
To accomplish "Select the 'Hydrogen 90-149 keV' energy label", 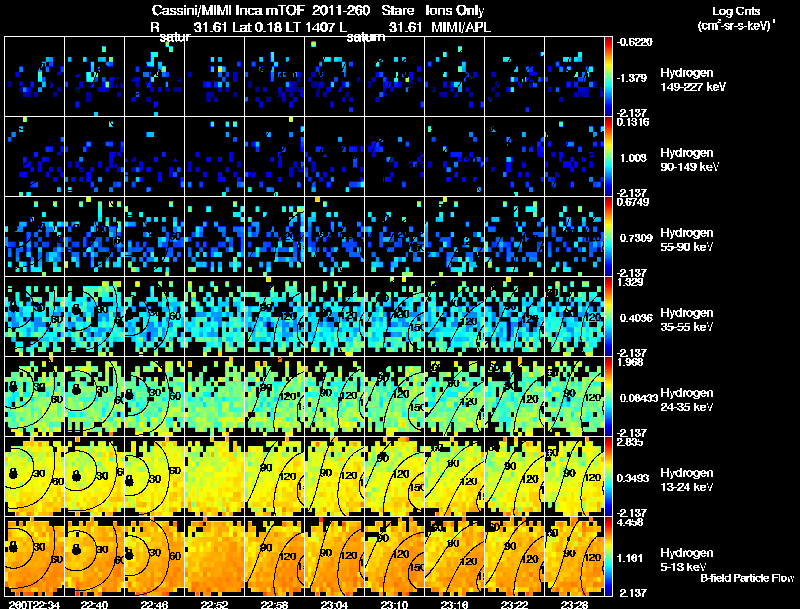I will tap(691, 160).
